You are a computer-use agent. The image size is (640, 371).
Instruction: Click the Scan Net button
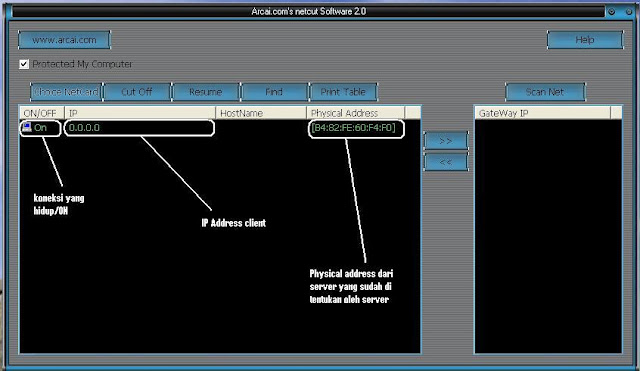[x=545, y=92]
